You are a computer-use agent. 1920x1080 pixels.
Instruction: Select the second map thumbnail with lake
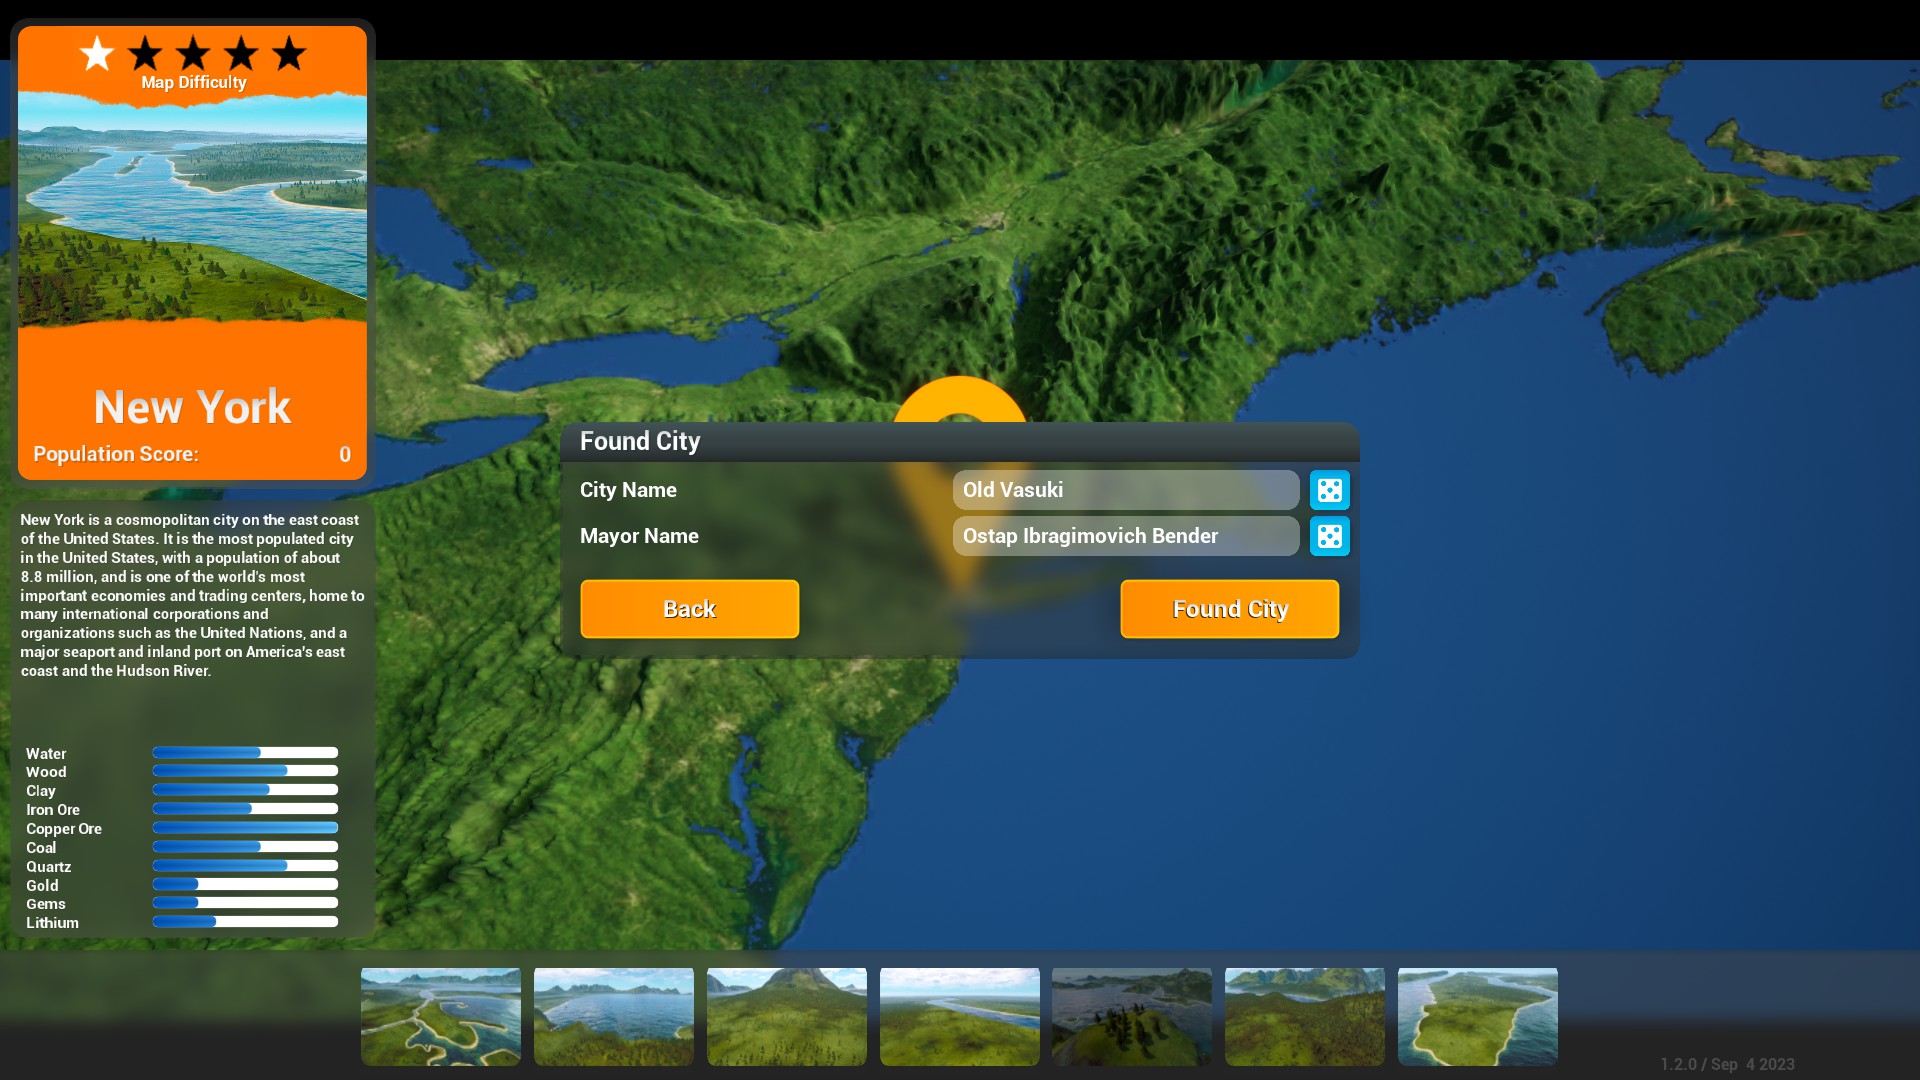pyautogui.click(x=614, y=1016)
